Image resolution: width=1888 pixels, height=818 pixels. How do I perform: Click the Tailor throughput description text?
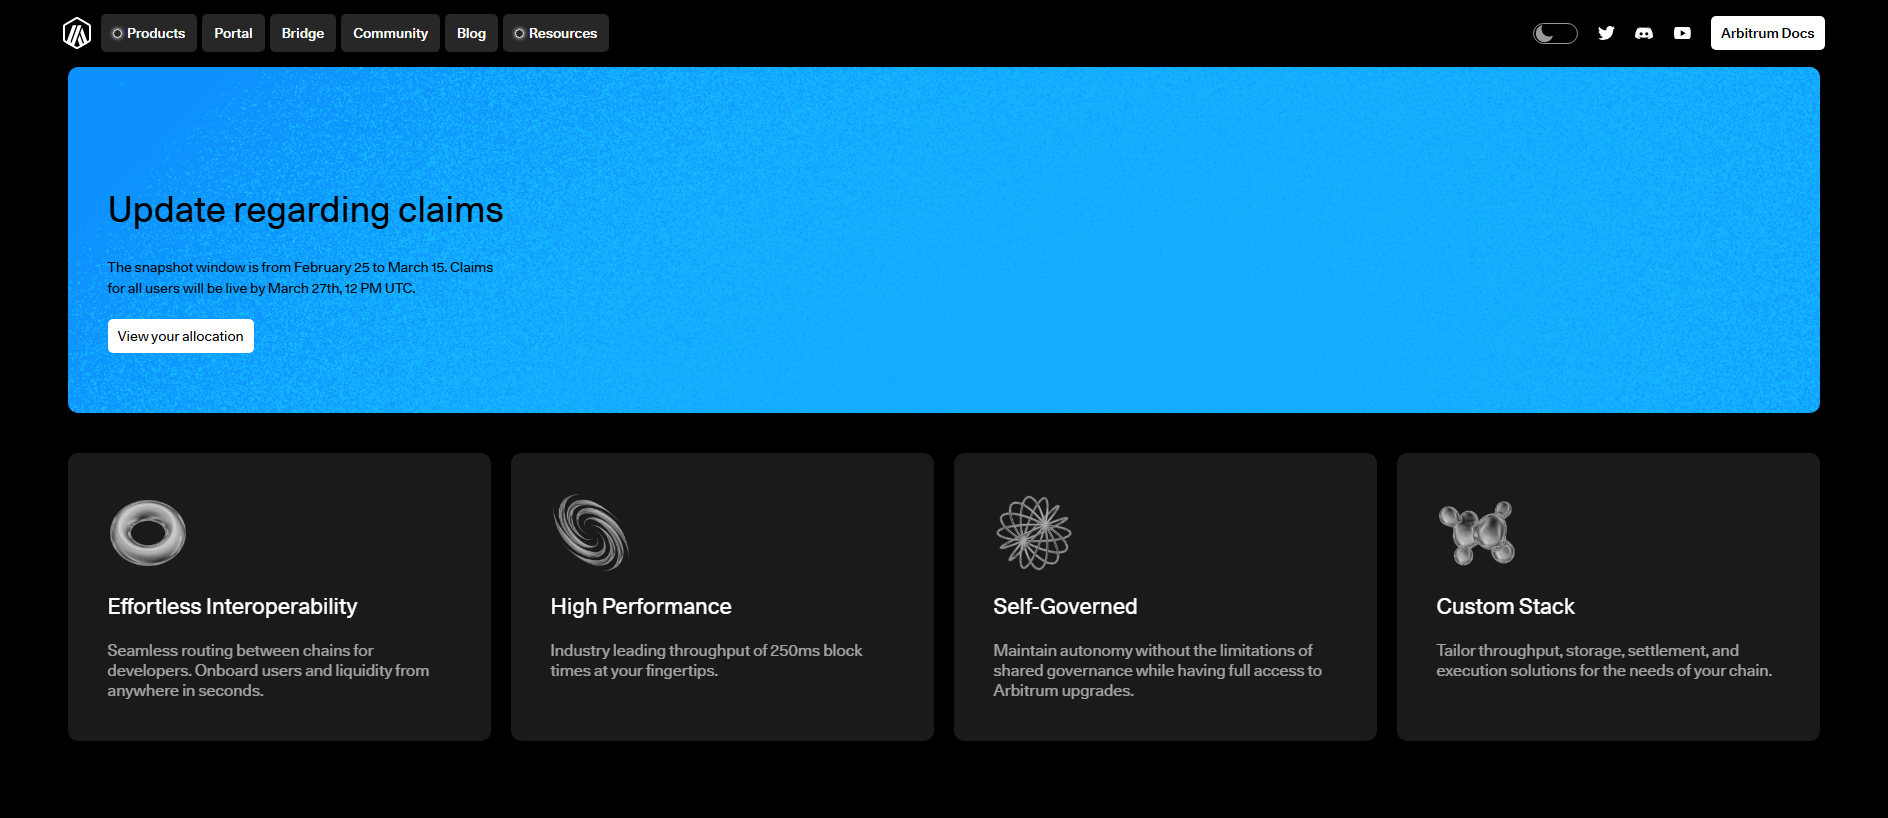(1604, 660)
